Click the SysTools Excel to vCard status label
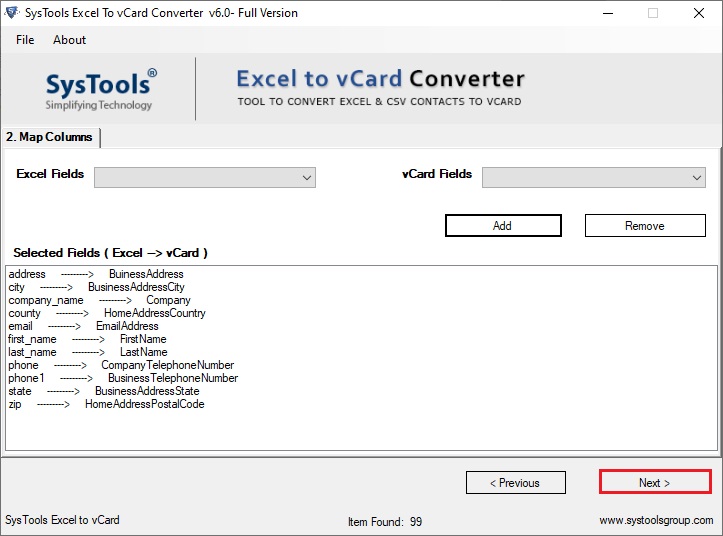 (62, 520)
